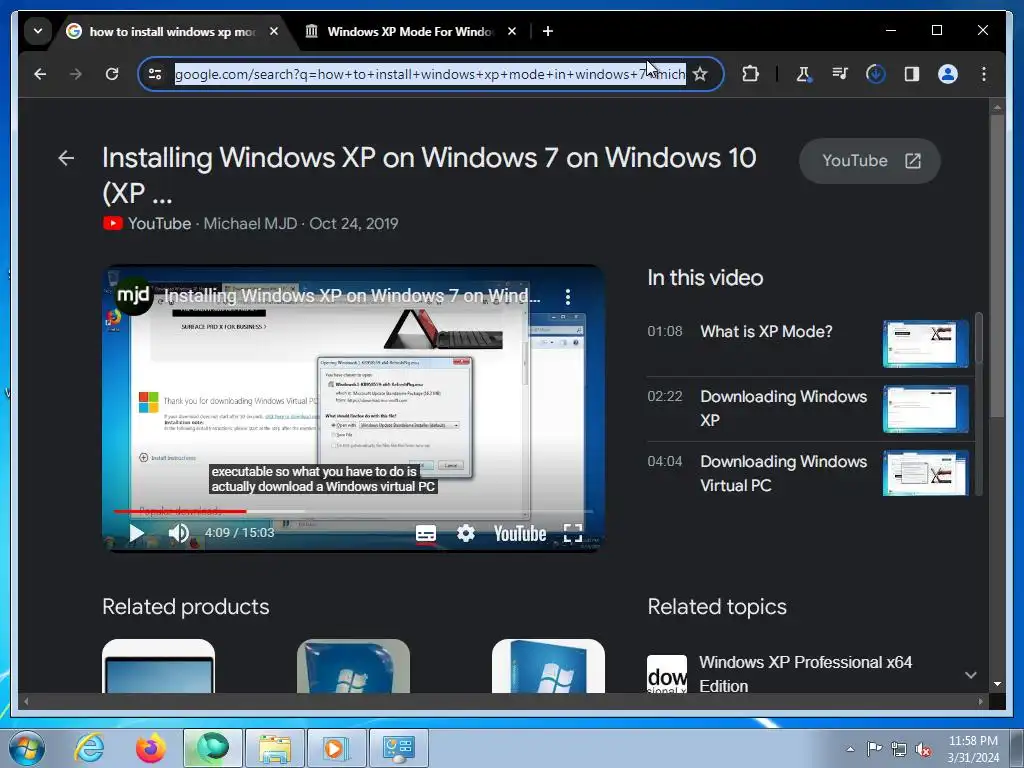
Task: Show hidden system tray icons
Action: (x=850, y=749)
